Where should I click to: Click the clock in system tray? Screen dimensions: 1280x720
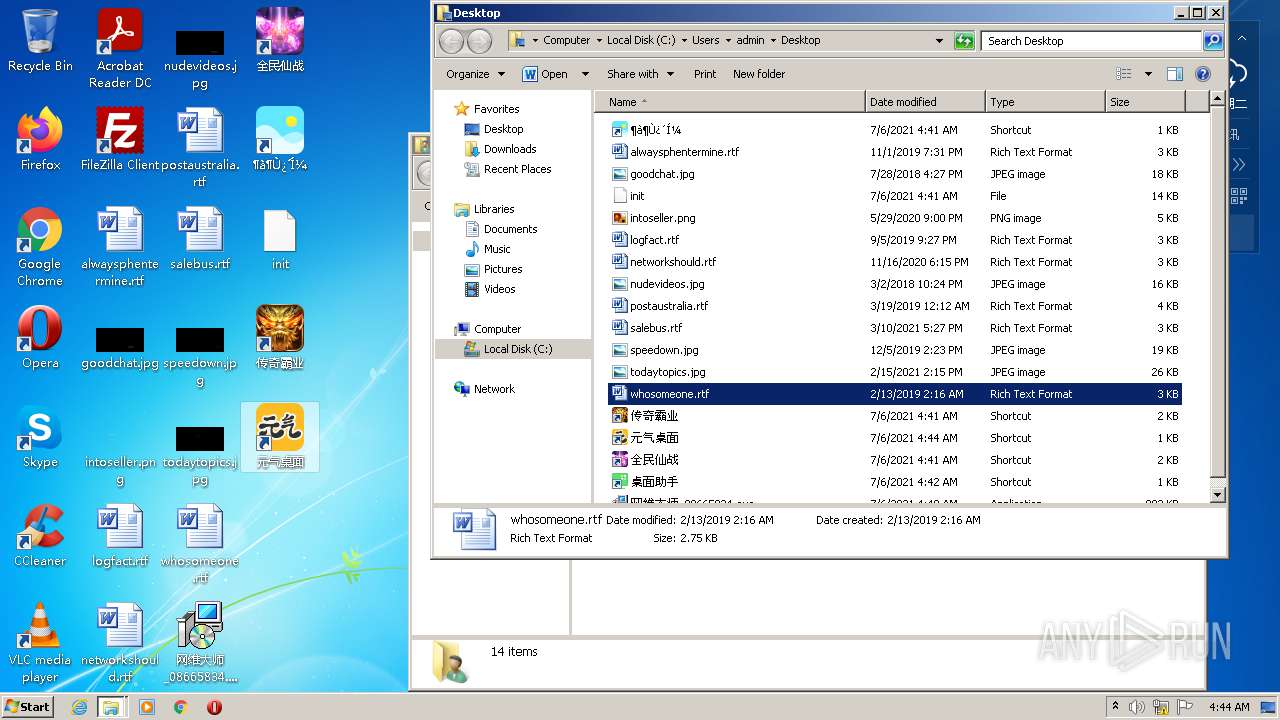click(1229, 707)
